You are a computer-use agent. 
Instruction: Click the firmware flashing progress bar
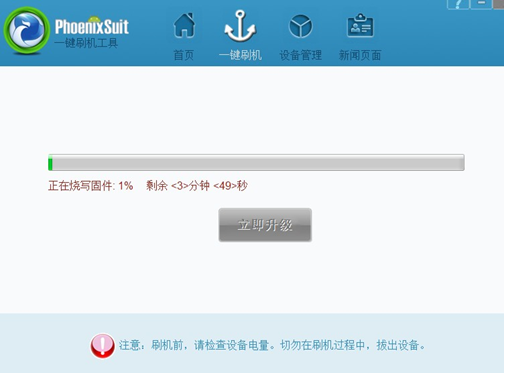pos(256,162)
